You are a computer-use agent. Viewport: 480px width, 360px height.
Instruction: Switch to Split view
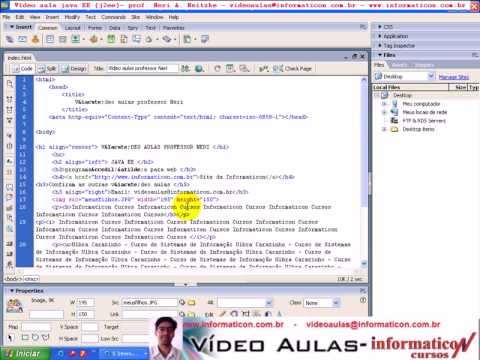(x=47, y=69)
